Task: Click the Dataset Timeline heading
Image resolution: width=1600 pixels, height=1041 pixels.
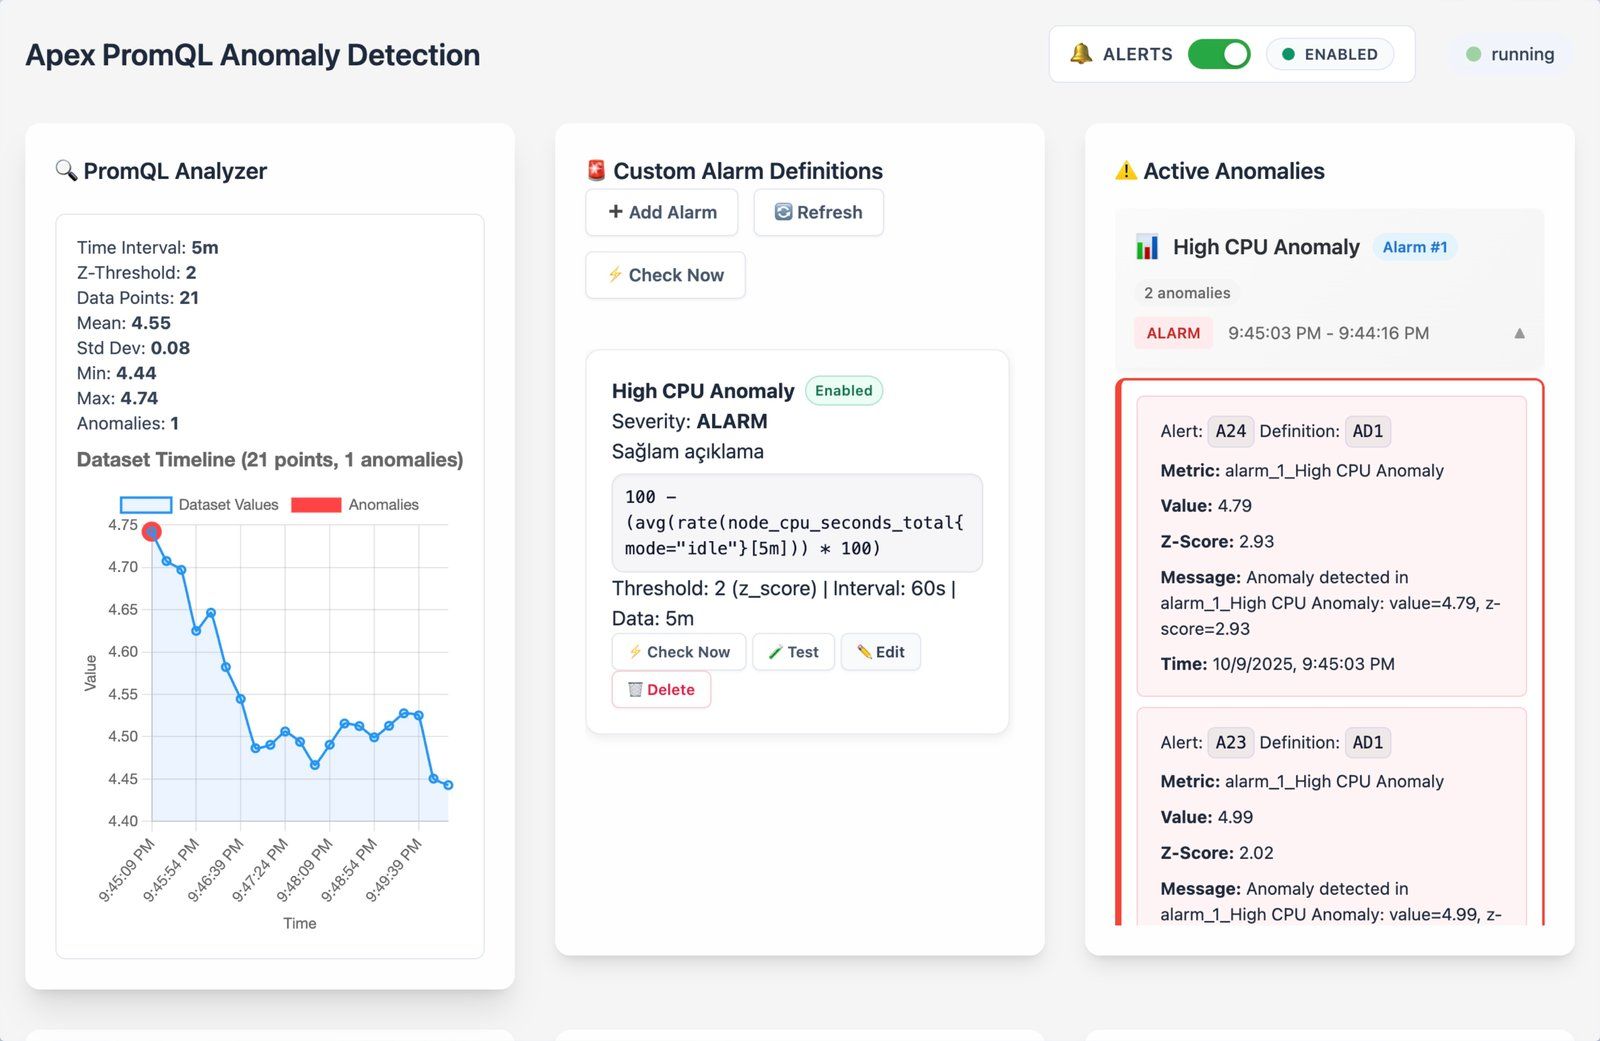Action: (x=270, y=460)
